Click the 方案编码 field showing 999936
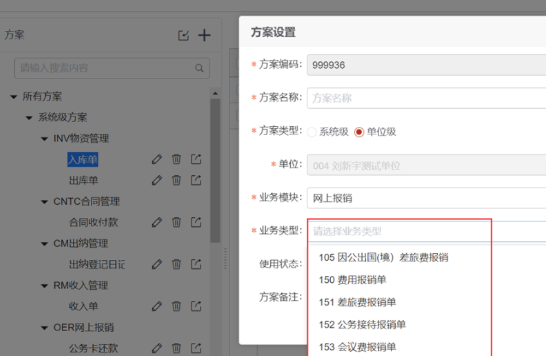Screen dimensions: 546x360 (x=426, y=65)
